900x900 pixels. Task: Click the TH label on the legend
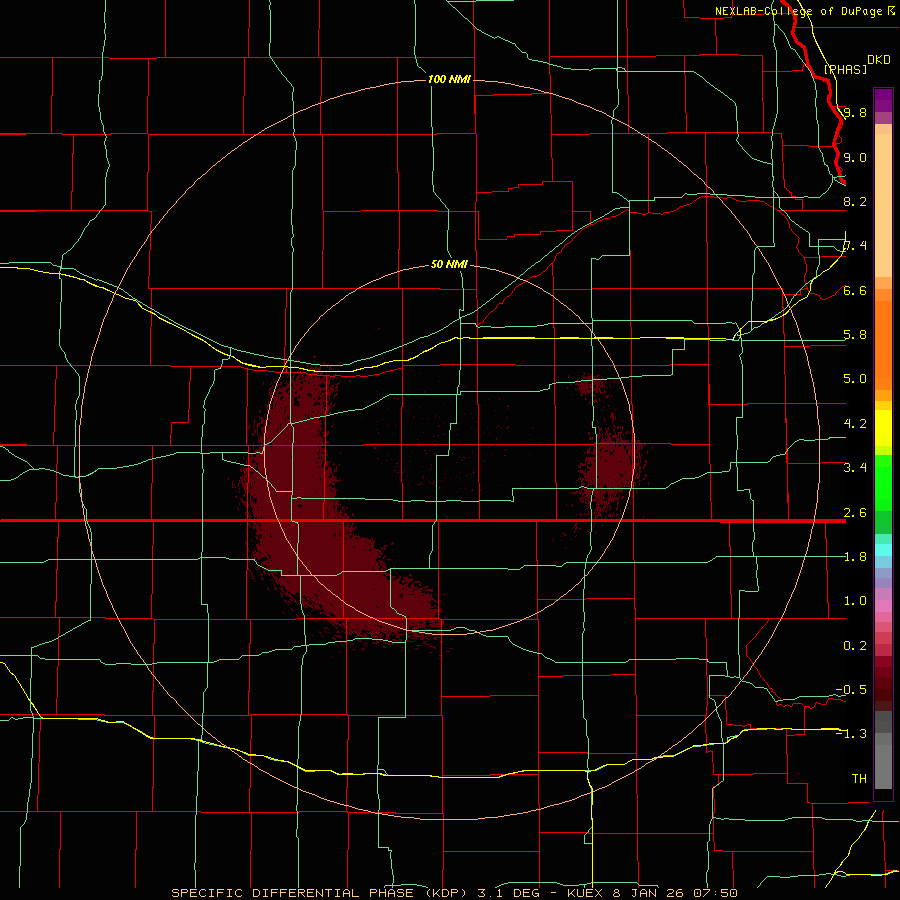[x=859, y=778]
